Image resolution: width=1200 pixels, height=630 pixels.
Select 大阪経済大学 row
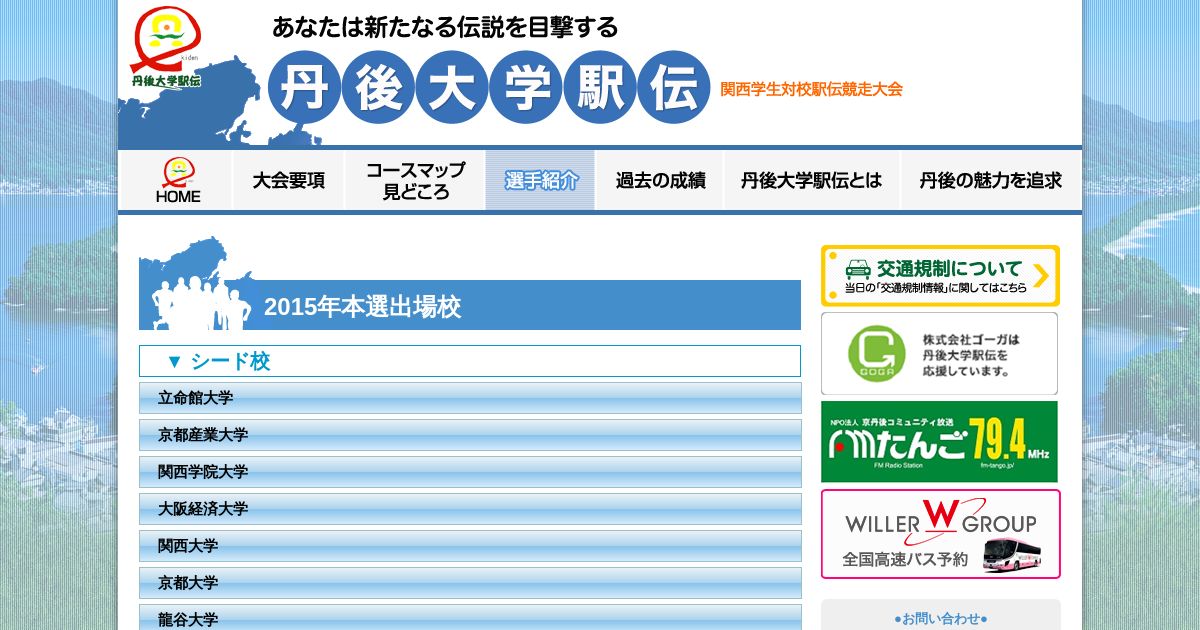click(470, 509)
